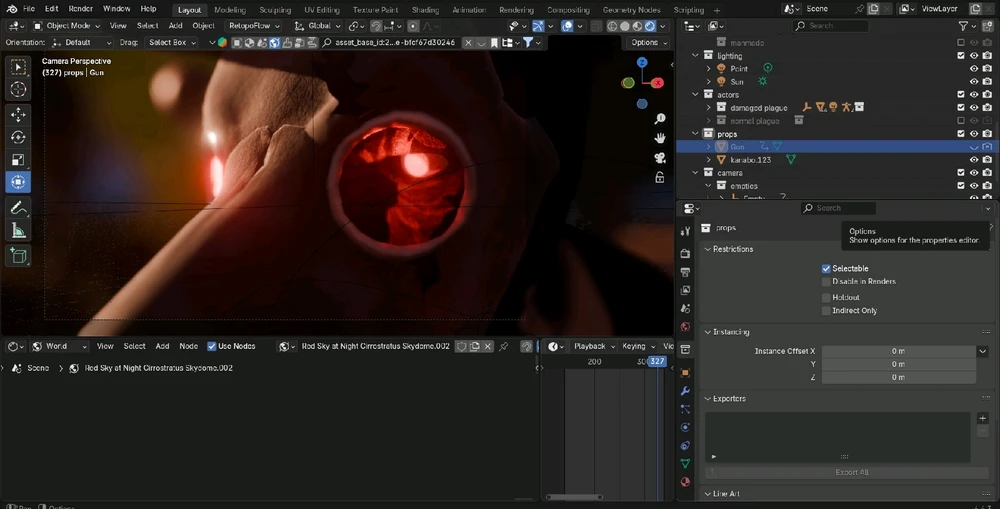Click the pan view hand icon

(660, 138)
